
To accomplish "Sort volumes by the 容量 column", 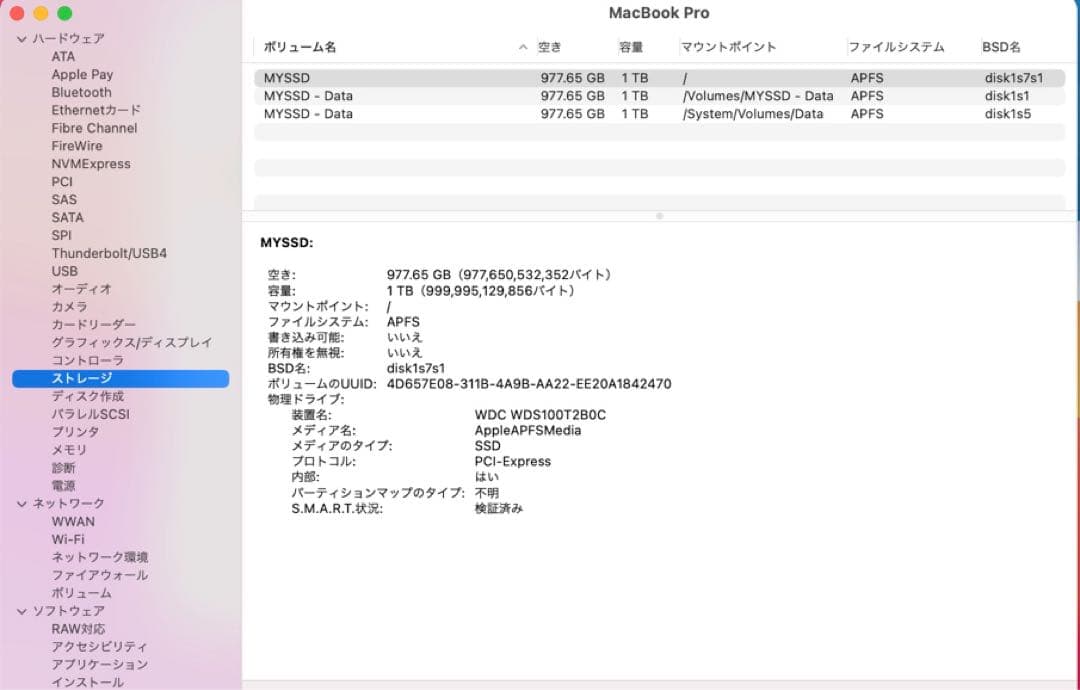I will point(633,47).
